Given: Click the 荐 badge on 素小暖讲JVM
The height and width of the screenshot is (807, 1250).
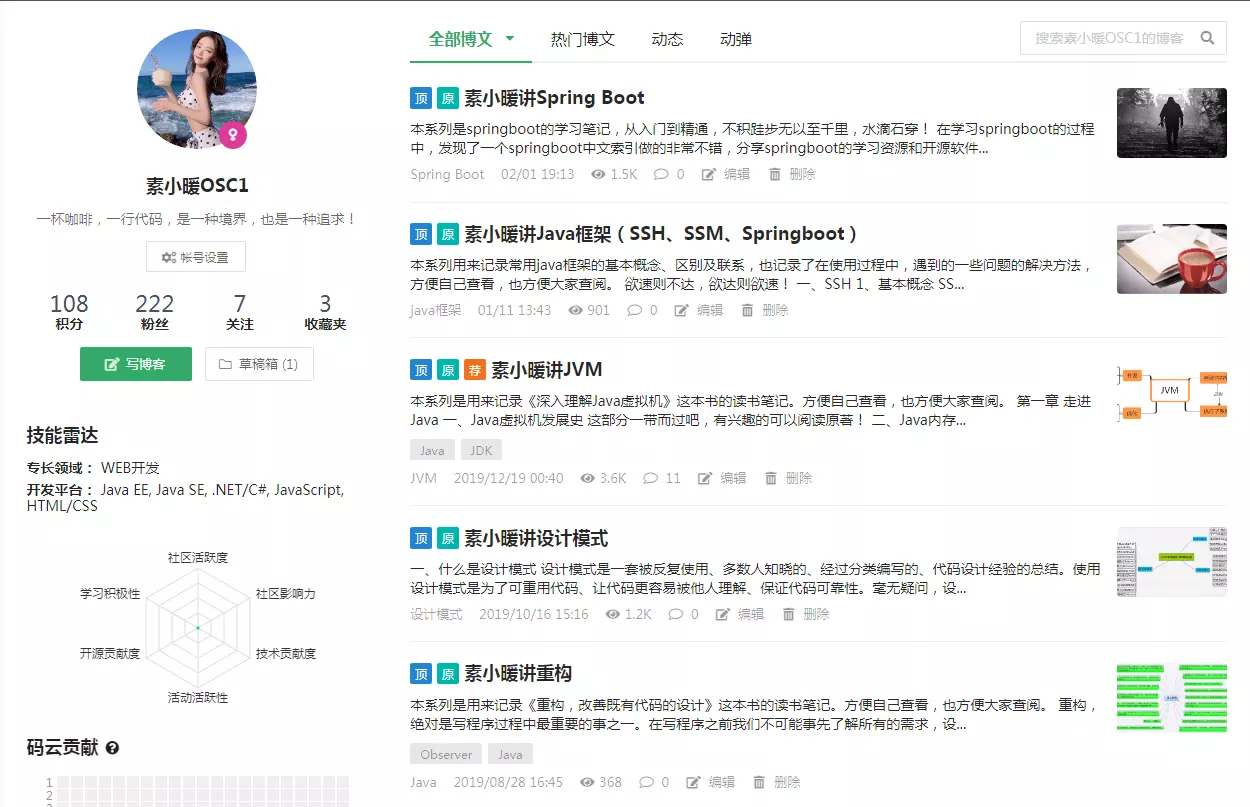Looking at the screenshot, I should [475, 370].
